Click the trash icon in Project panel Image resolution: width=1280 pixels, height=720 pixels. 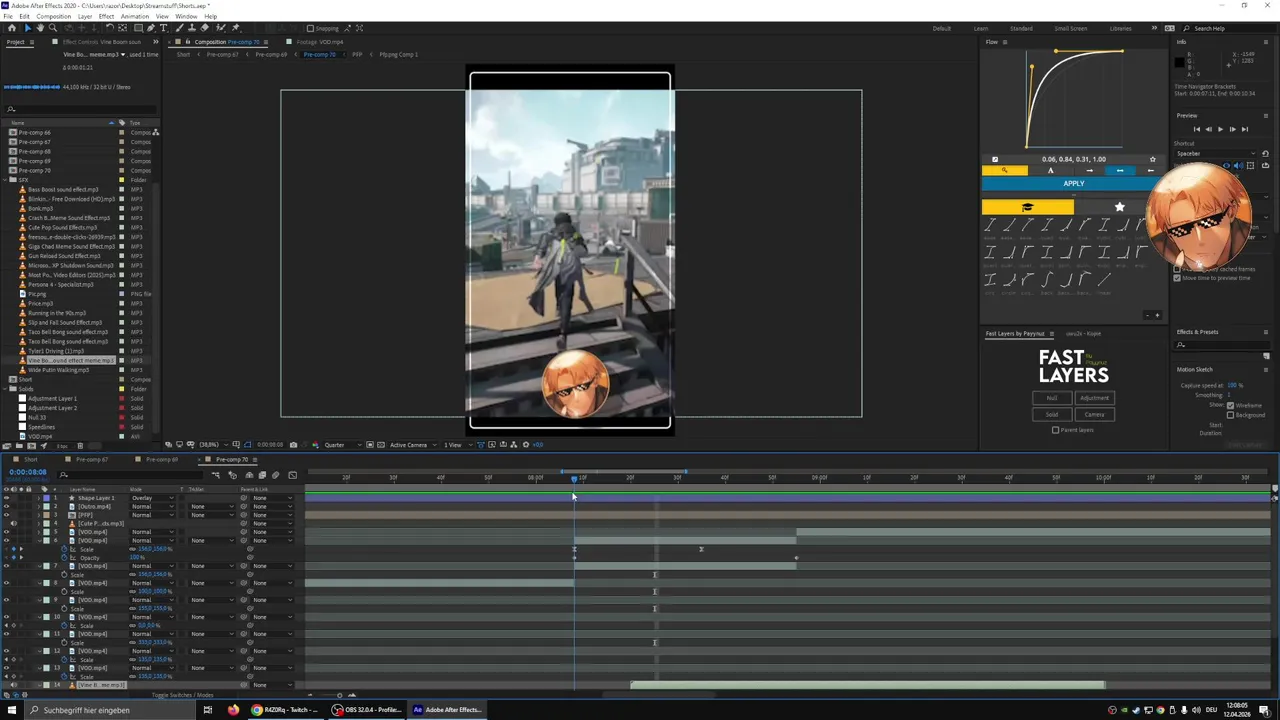point(80,446)
